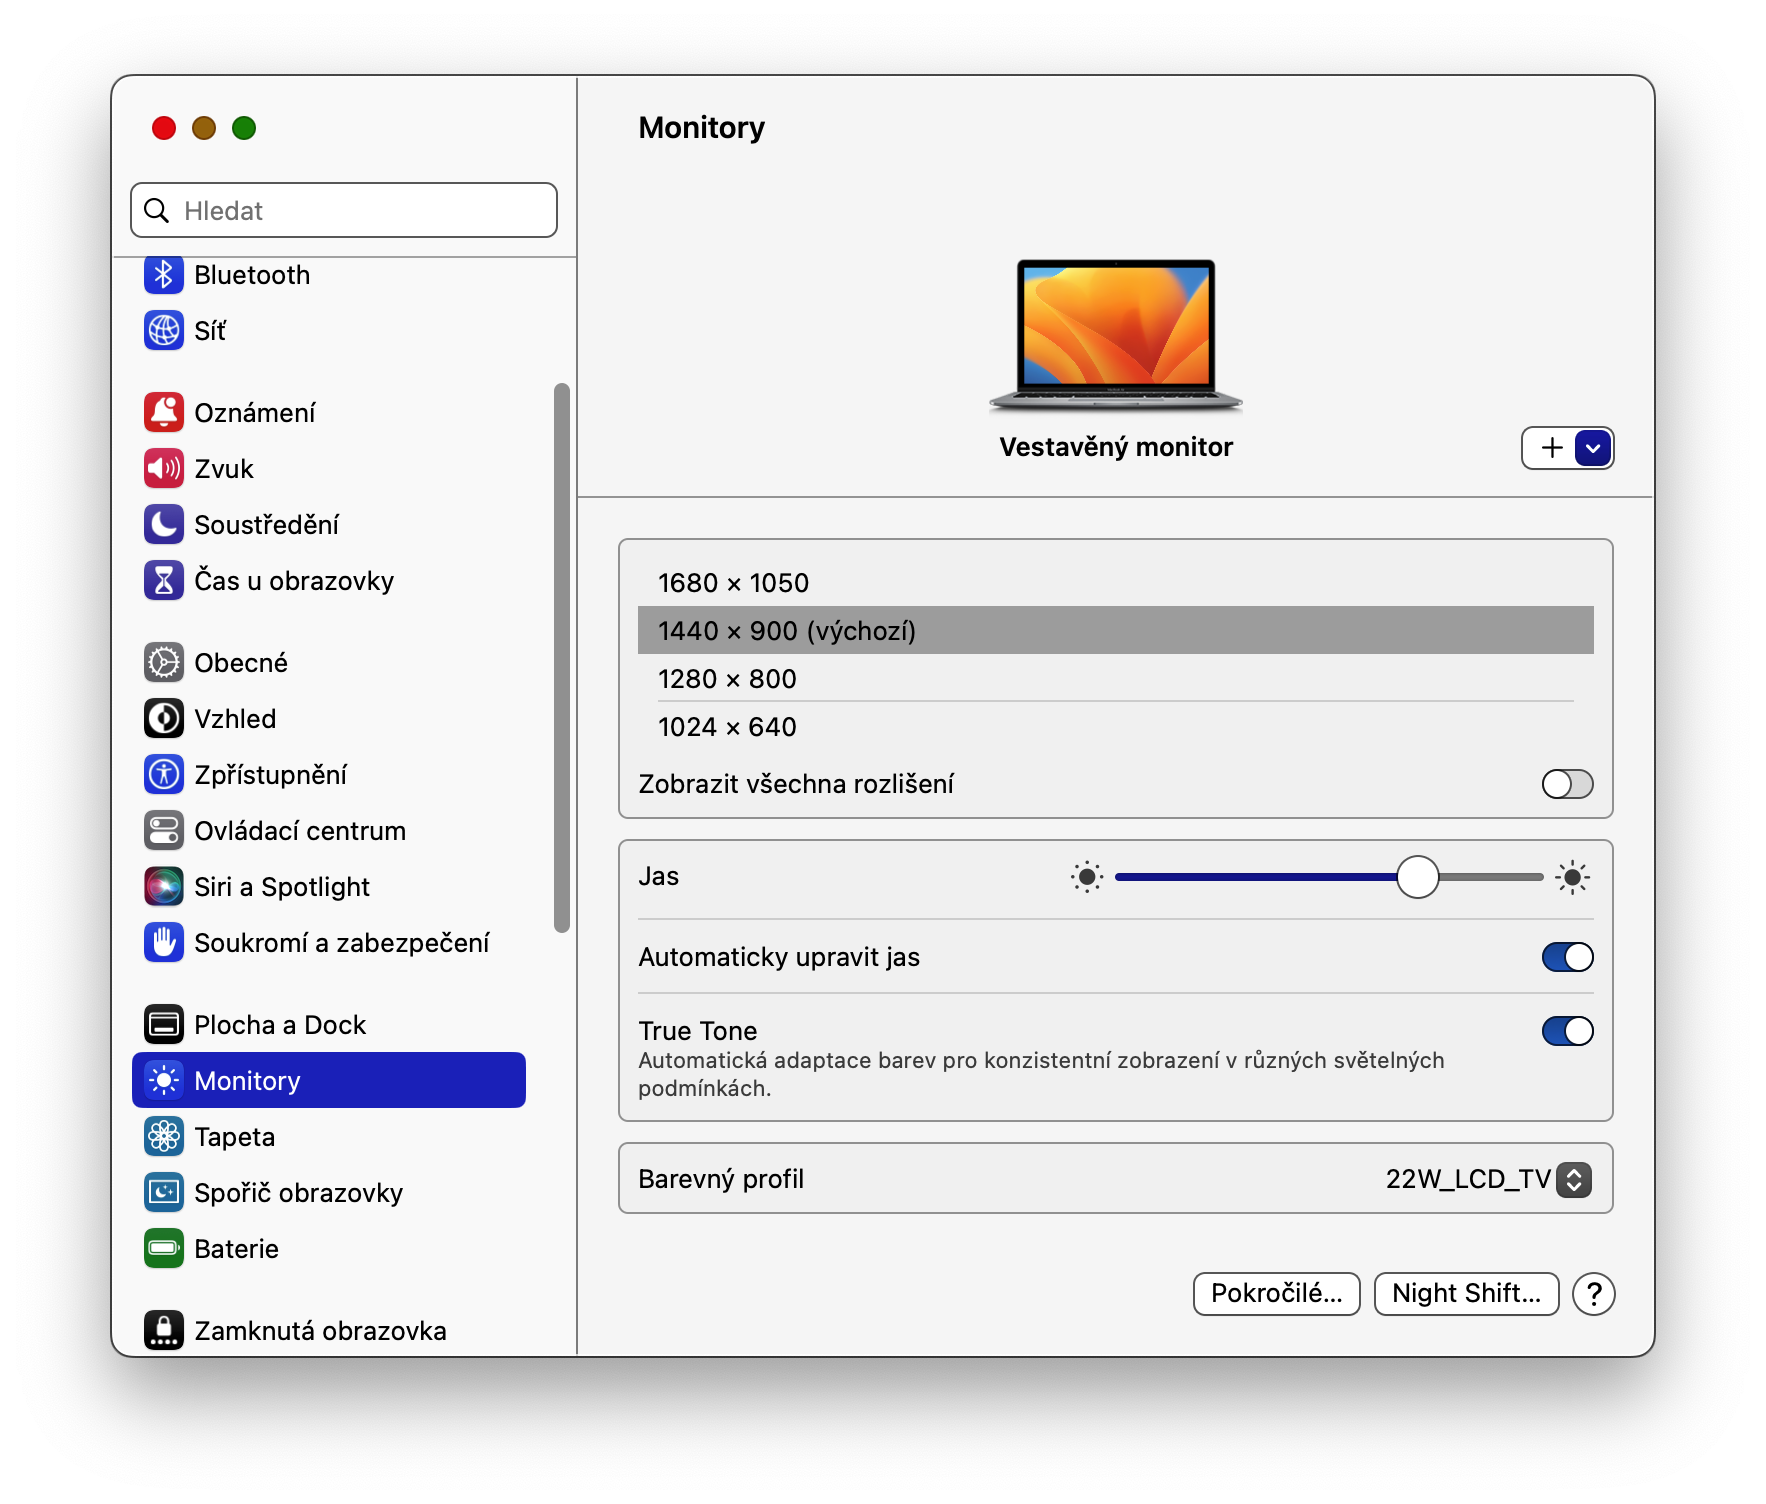Turn off the True Tone switch
Viewport: 1766px width, 1504px height.
pyautogui.click(x=1566, y=1031)
